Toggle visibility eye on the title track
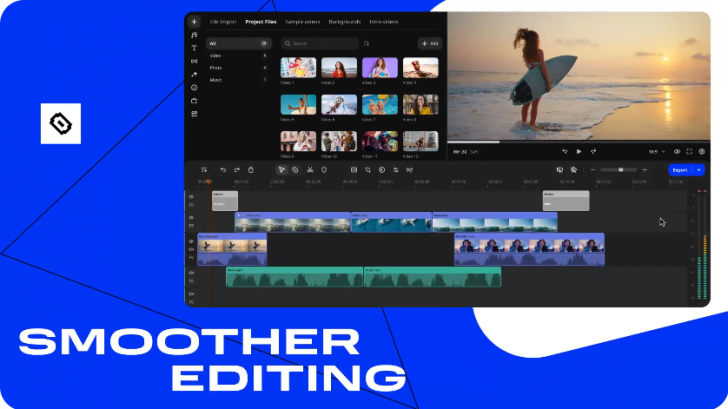Image resolution: width=728 pixels, height=409 pixels. tap(191, 197)
